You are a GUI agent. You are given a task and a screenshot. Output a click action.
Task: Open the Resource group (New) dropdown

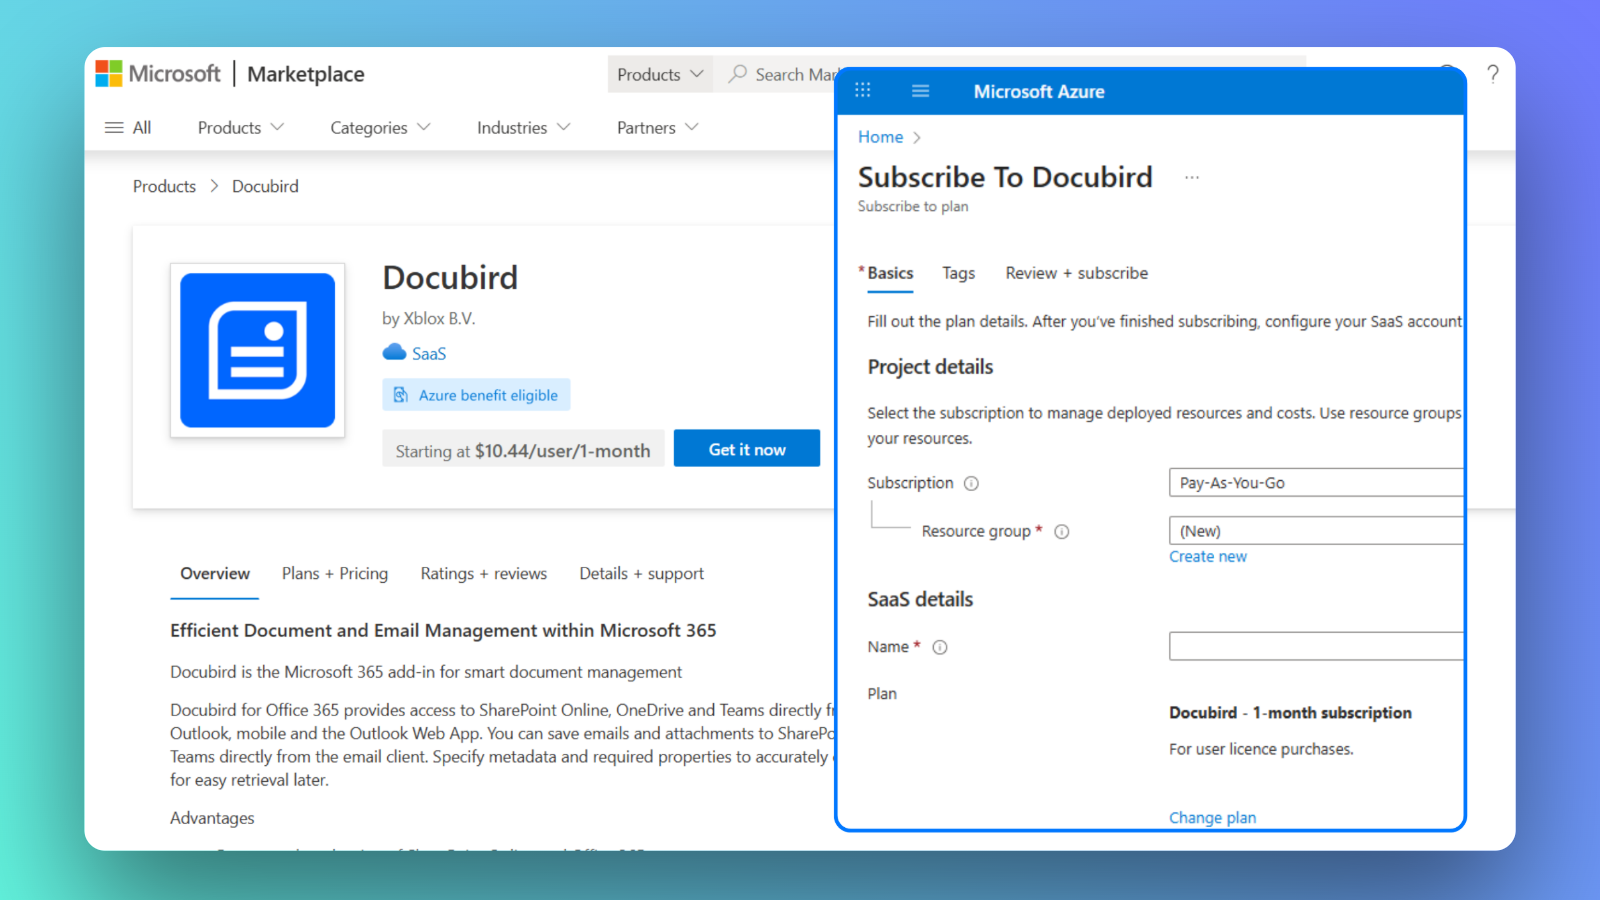coord(1316,531)
